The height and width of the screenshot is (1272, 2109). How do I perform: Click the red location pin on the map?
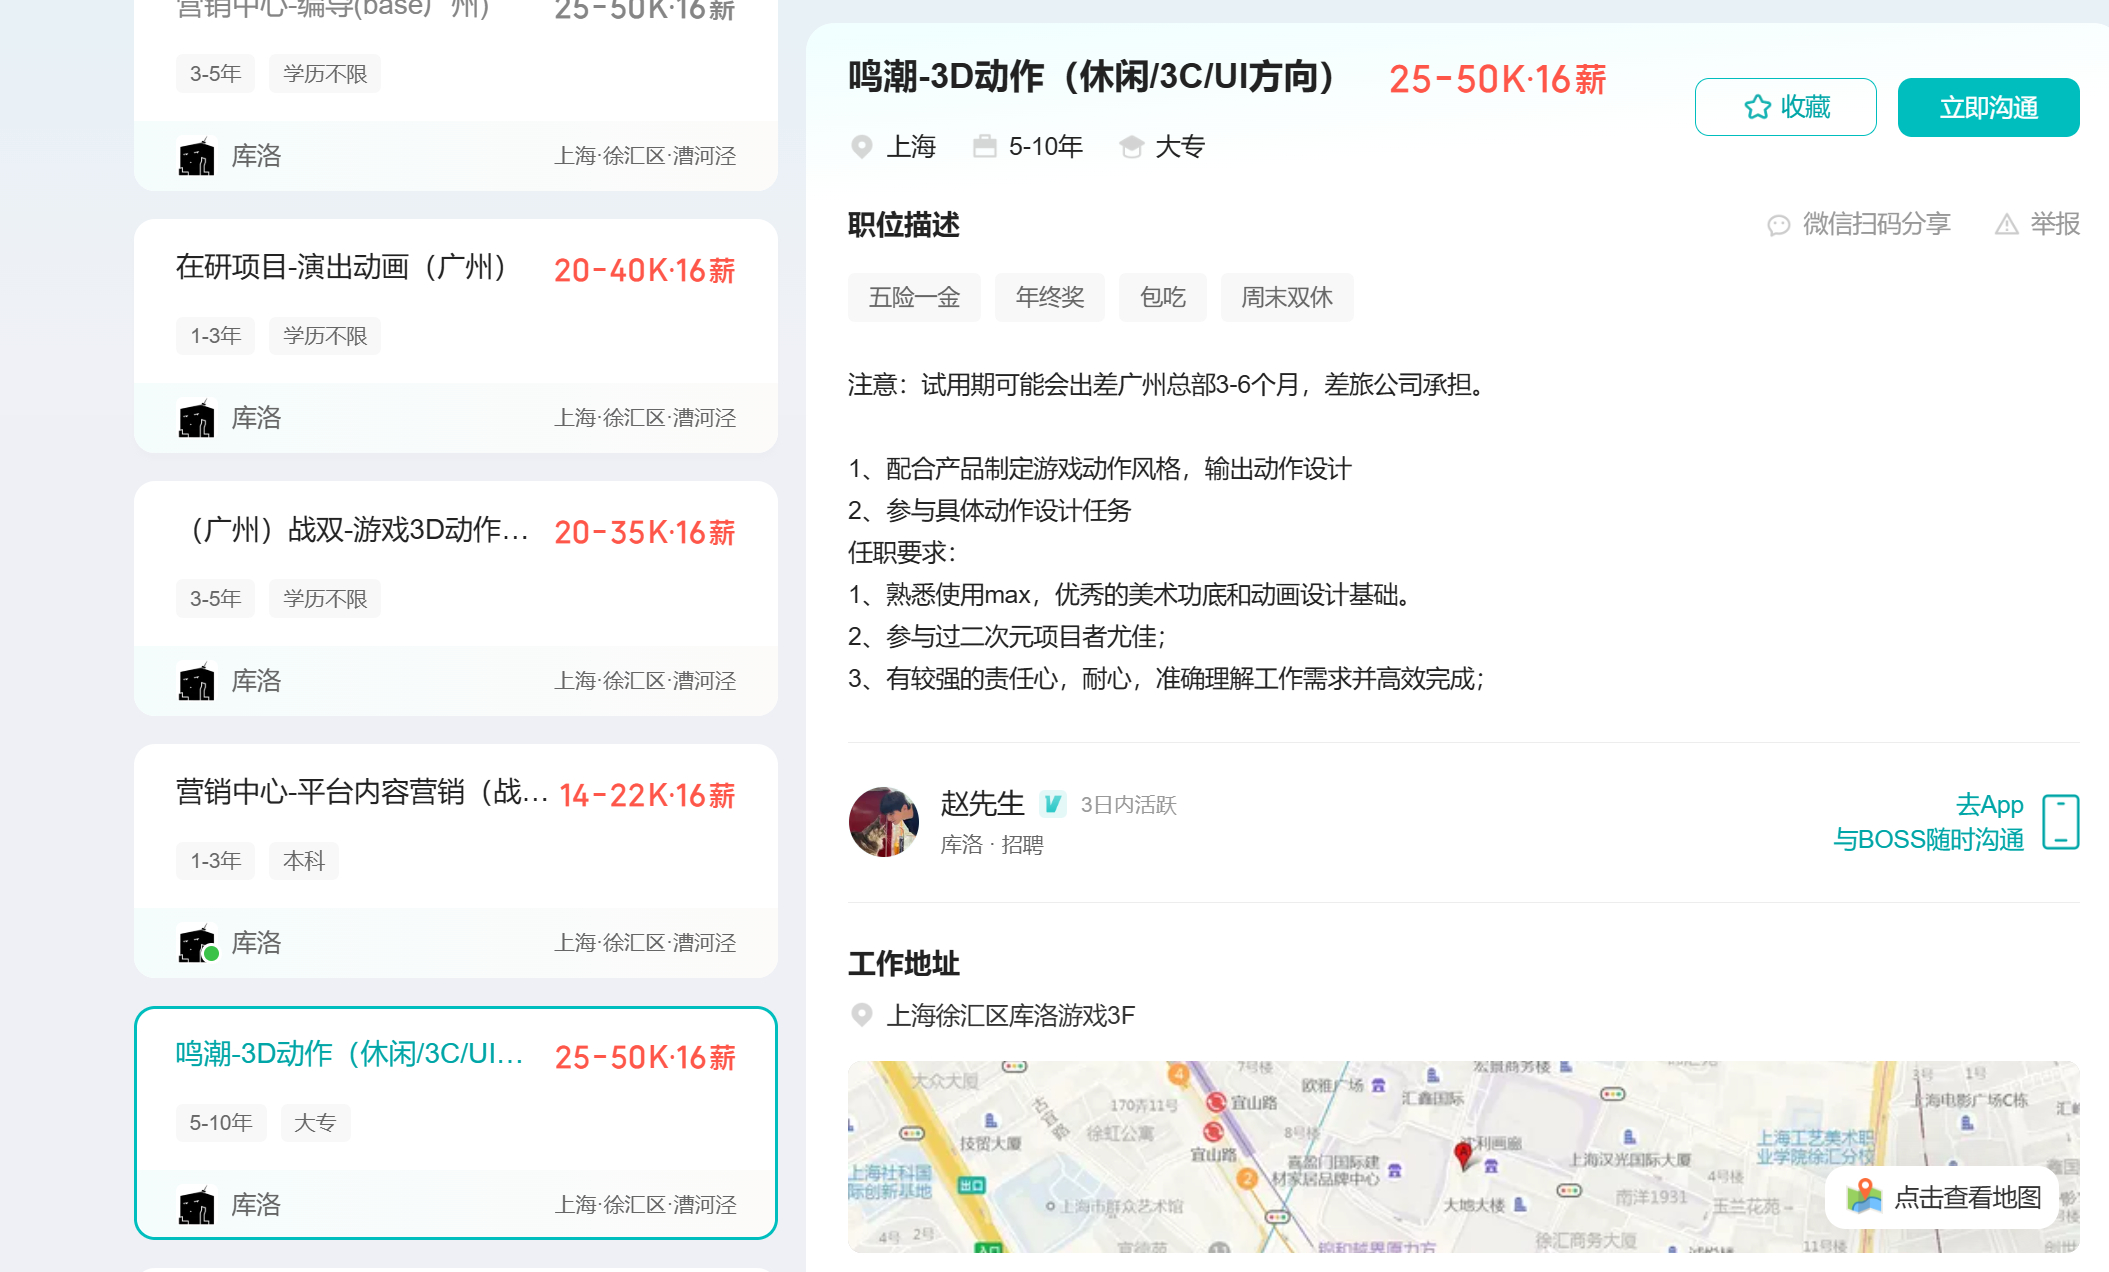pos(1463,1155)
